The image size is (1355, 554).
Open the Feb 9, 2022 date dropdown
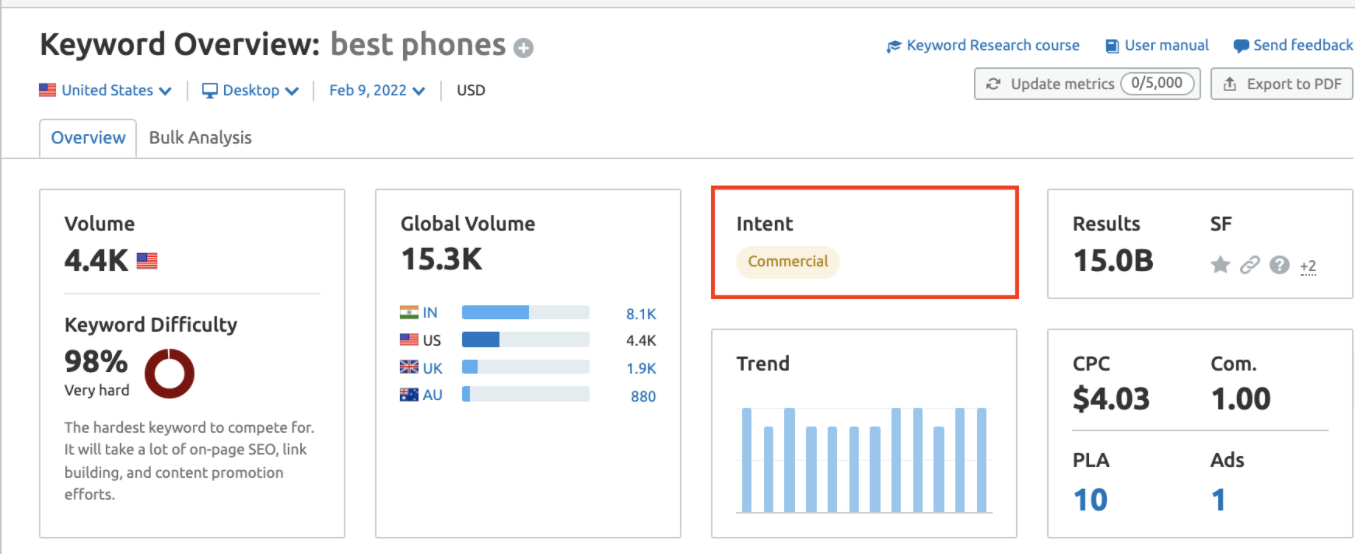pos(377,90)
